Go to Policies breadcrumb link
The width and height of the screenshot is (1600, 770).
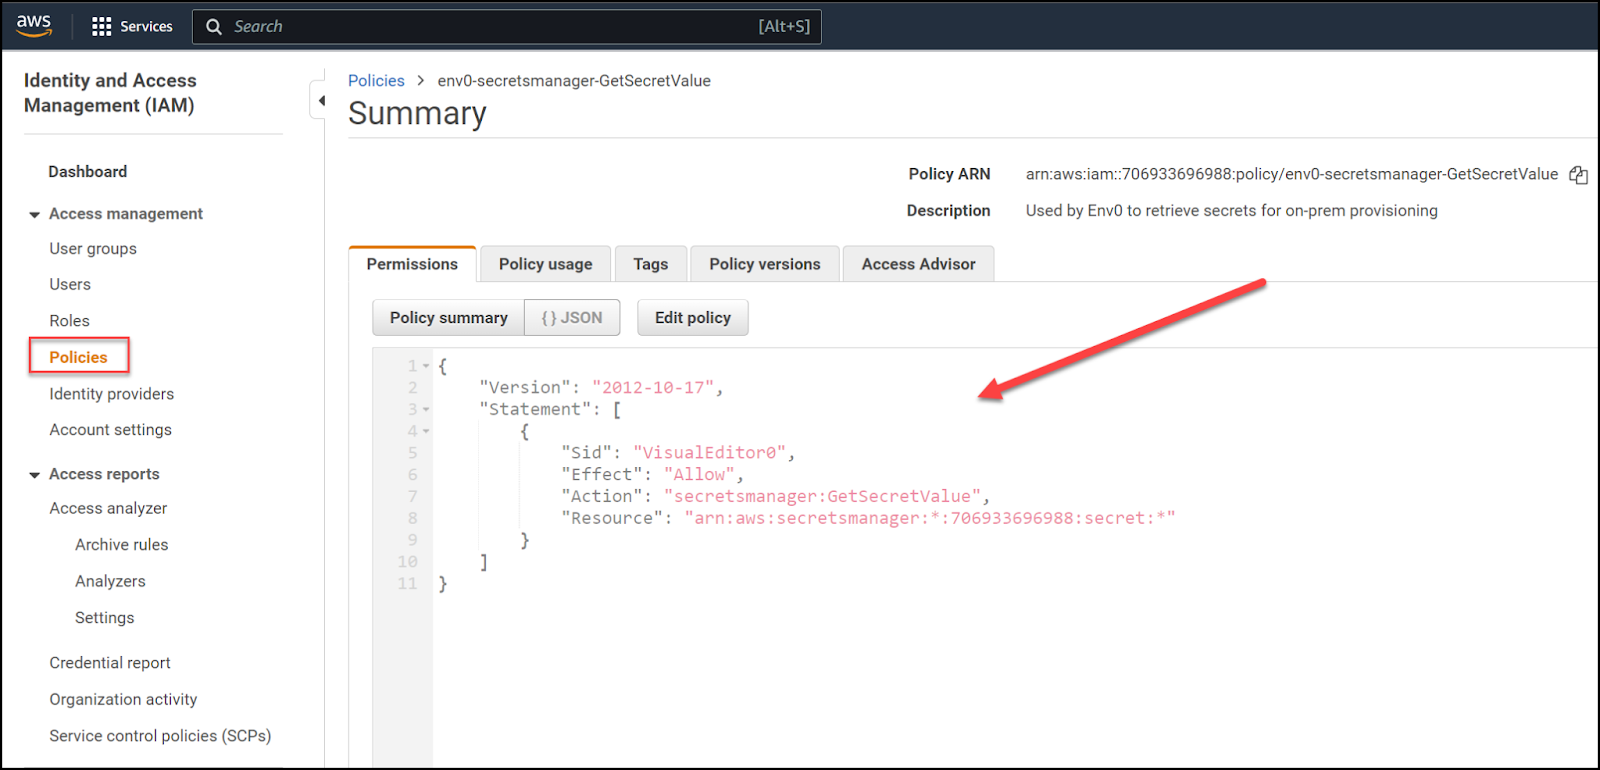(x=376, y=81)
